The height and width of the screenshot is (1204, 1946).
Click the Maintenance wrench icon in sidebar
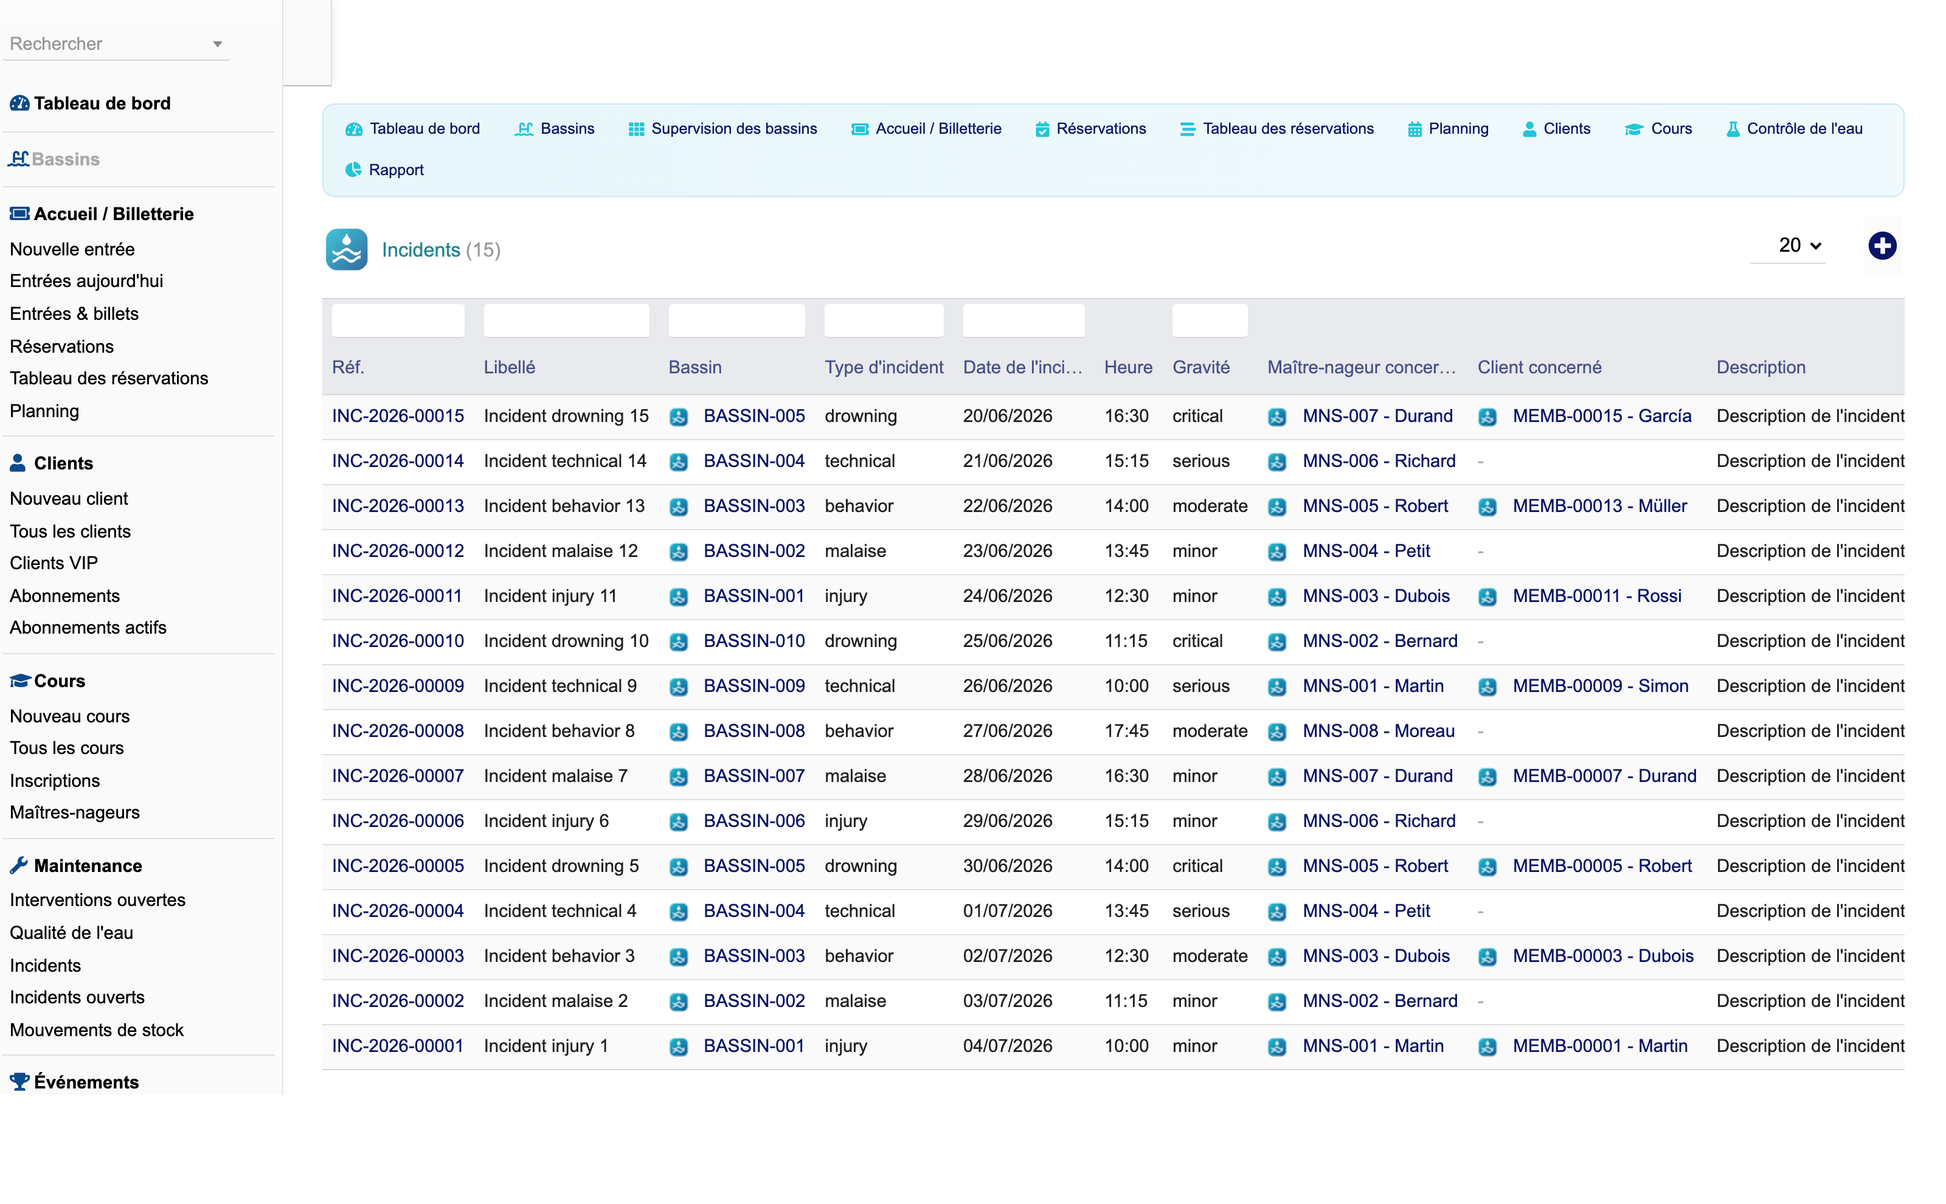(18, 866)
